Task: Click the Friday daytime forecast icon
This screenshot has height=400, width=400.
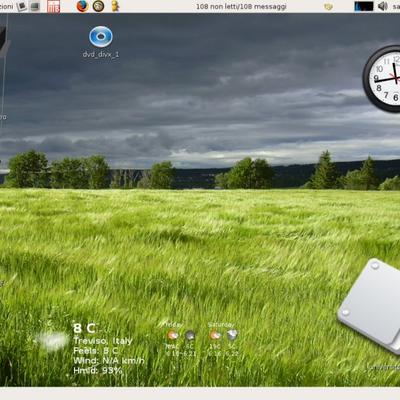Action: tap(173, 335)
